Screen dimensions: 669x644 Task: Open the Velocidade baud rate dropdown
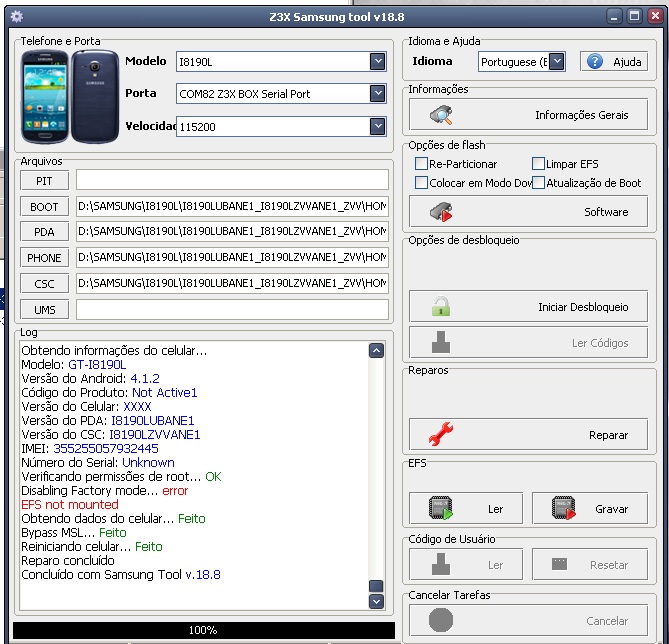tap(378, 126)
